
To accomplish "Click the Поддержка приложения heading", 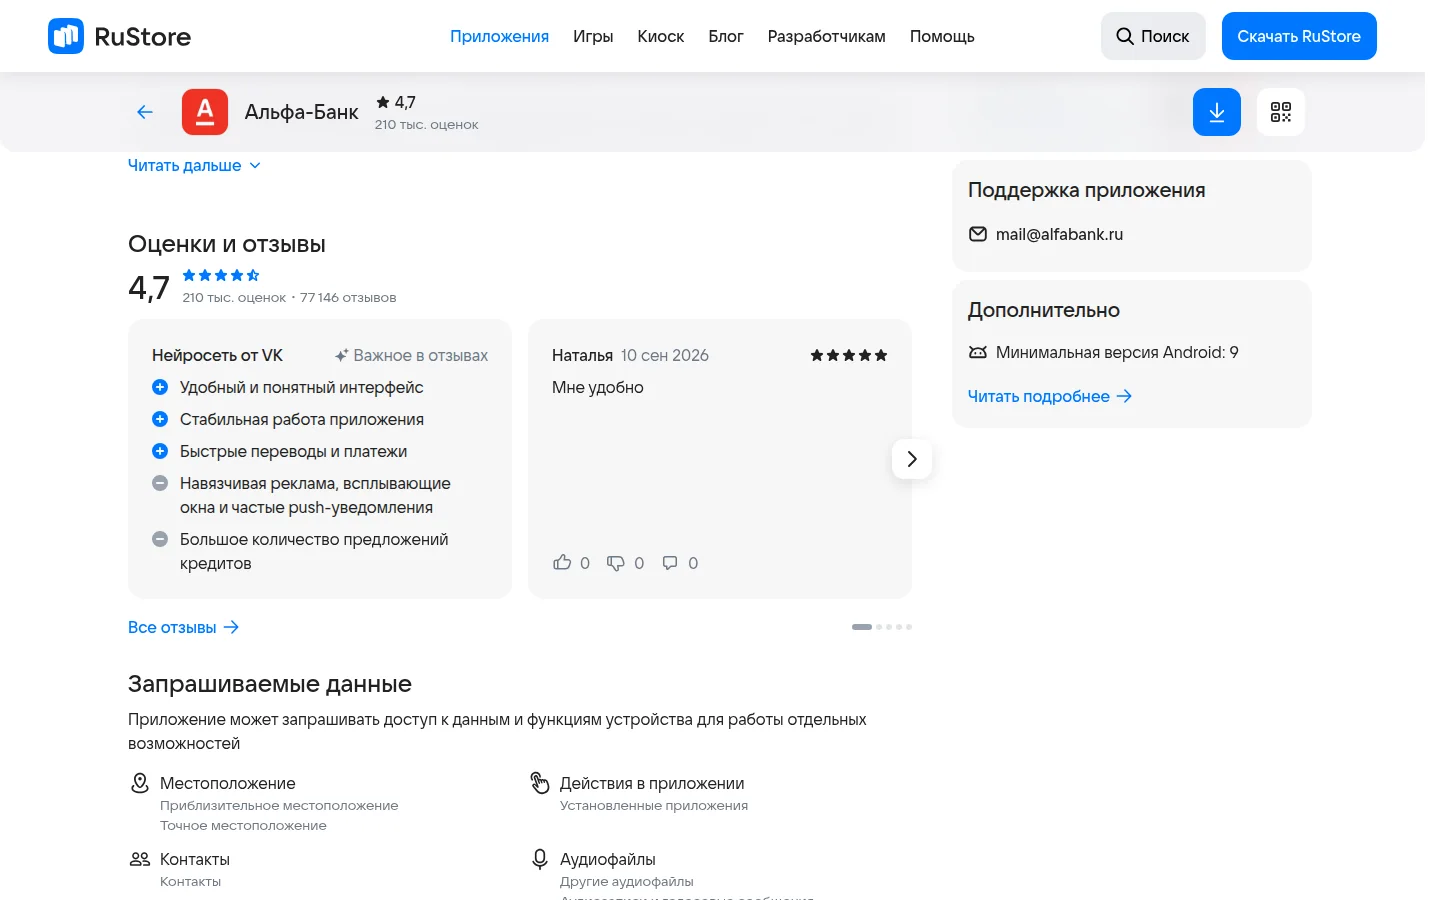I will tap(1087, 190).
